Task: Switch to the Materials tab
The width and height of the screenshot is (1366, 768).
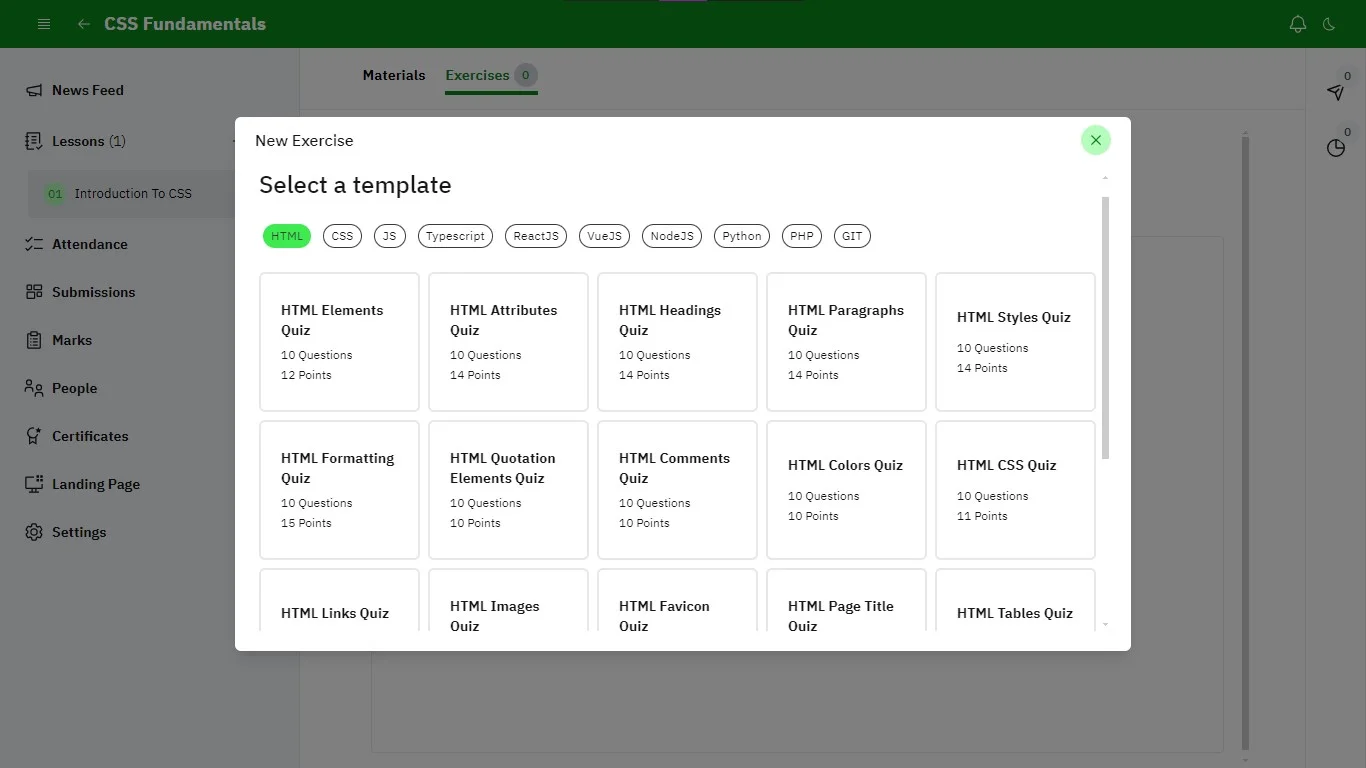Action: (x=394, y=75)
